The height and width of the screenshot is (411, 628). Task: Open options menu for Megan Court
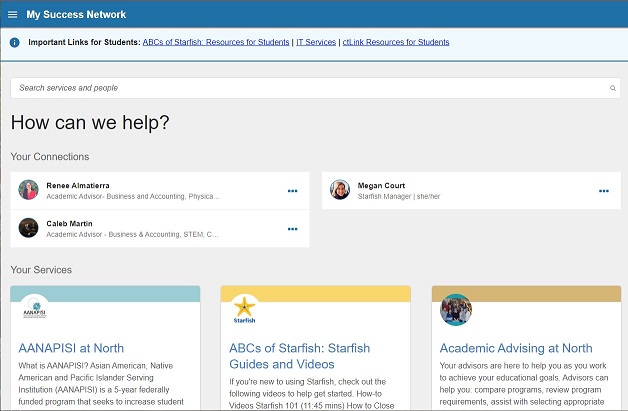(x=603, y=190)
